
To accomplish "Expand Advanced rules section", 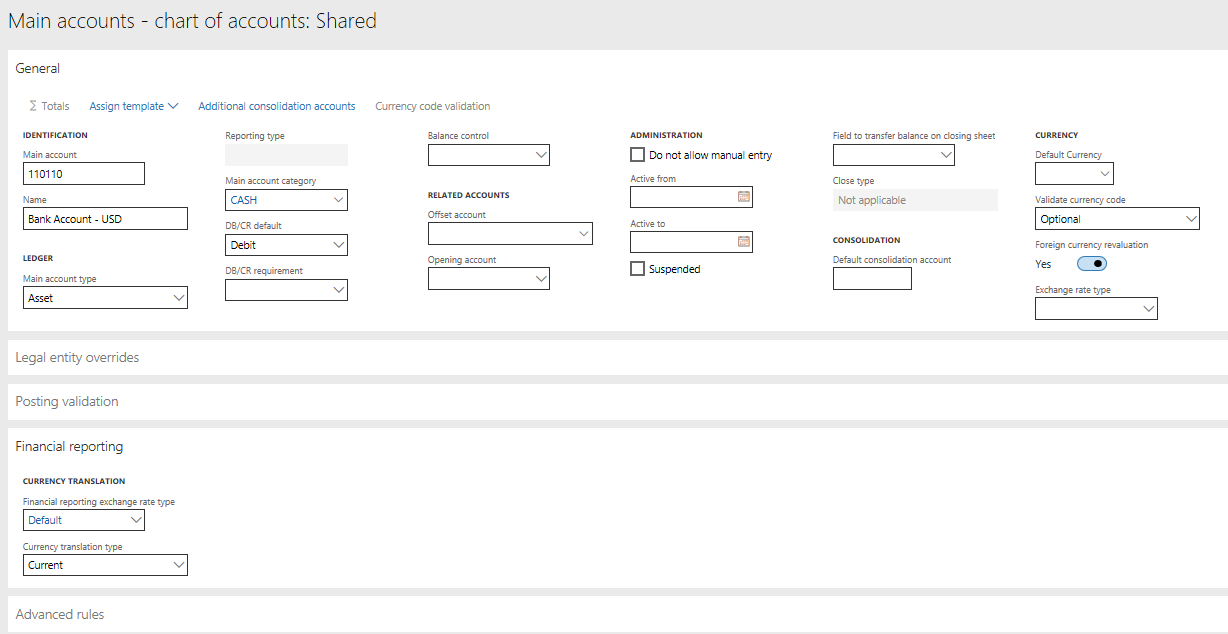I will click(60, 614).
